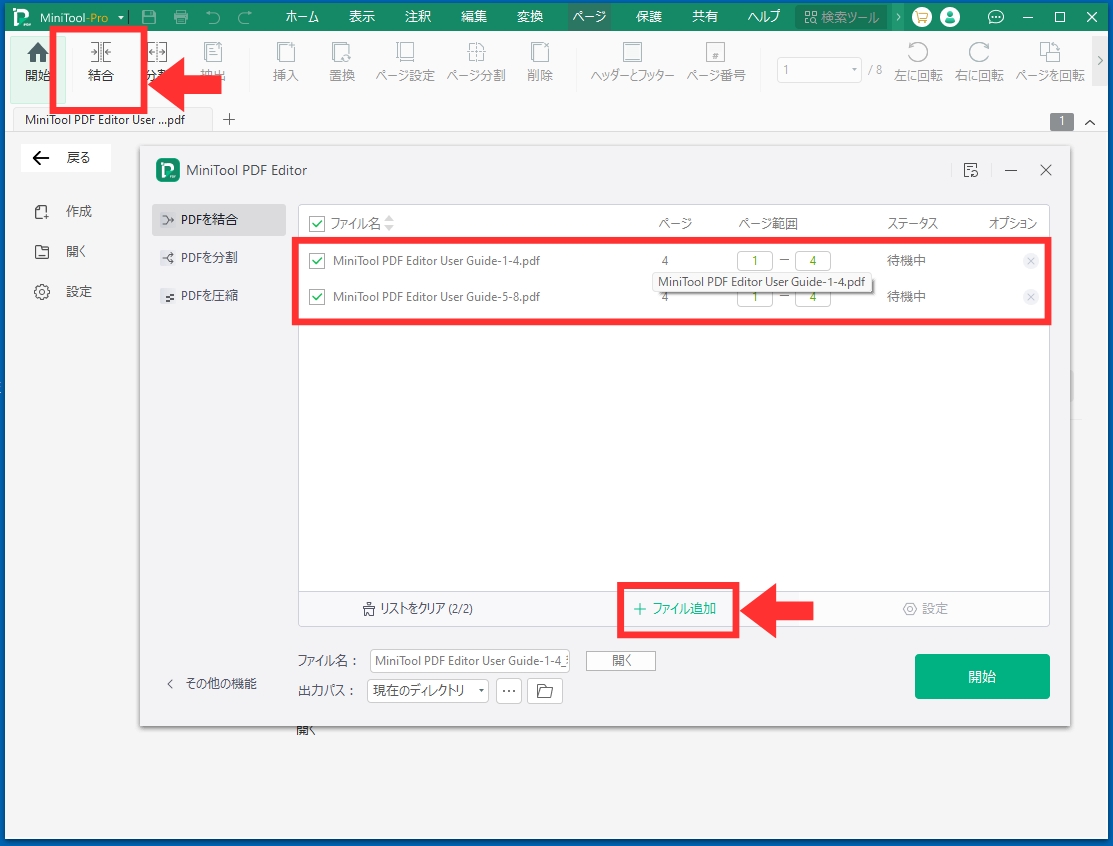Select PDFを結合 in the side list
Screen dimensions: 1113x846
tap(219, 220)
